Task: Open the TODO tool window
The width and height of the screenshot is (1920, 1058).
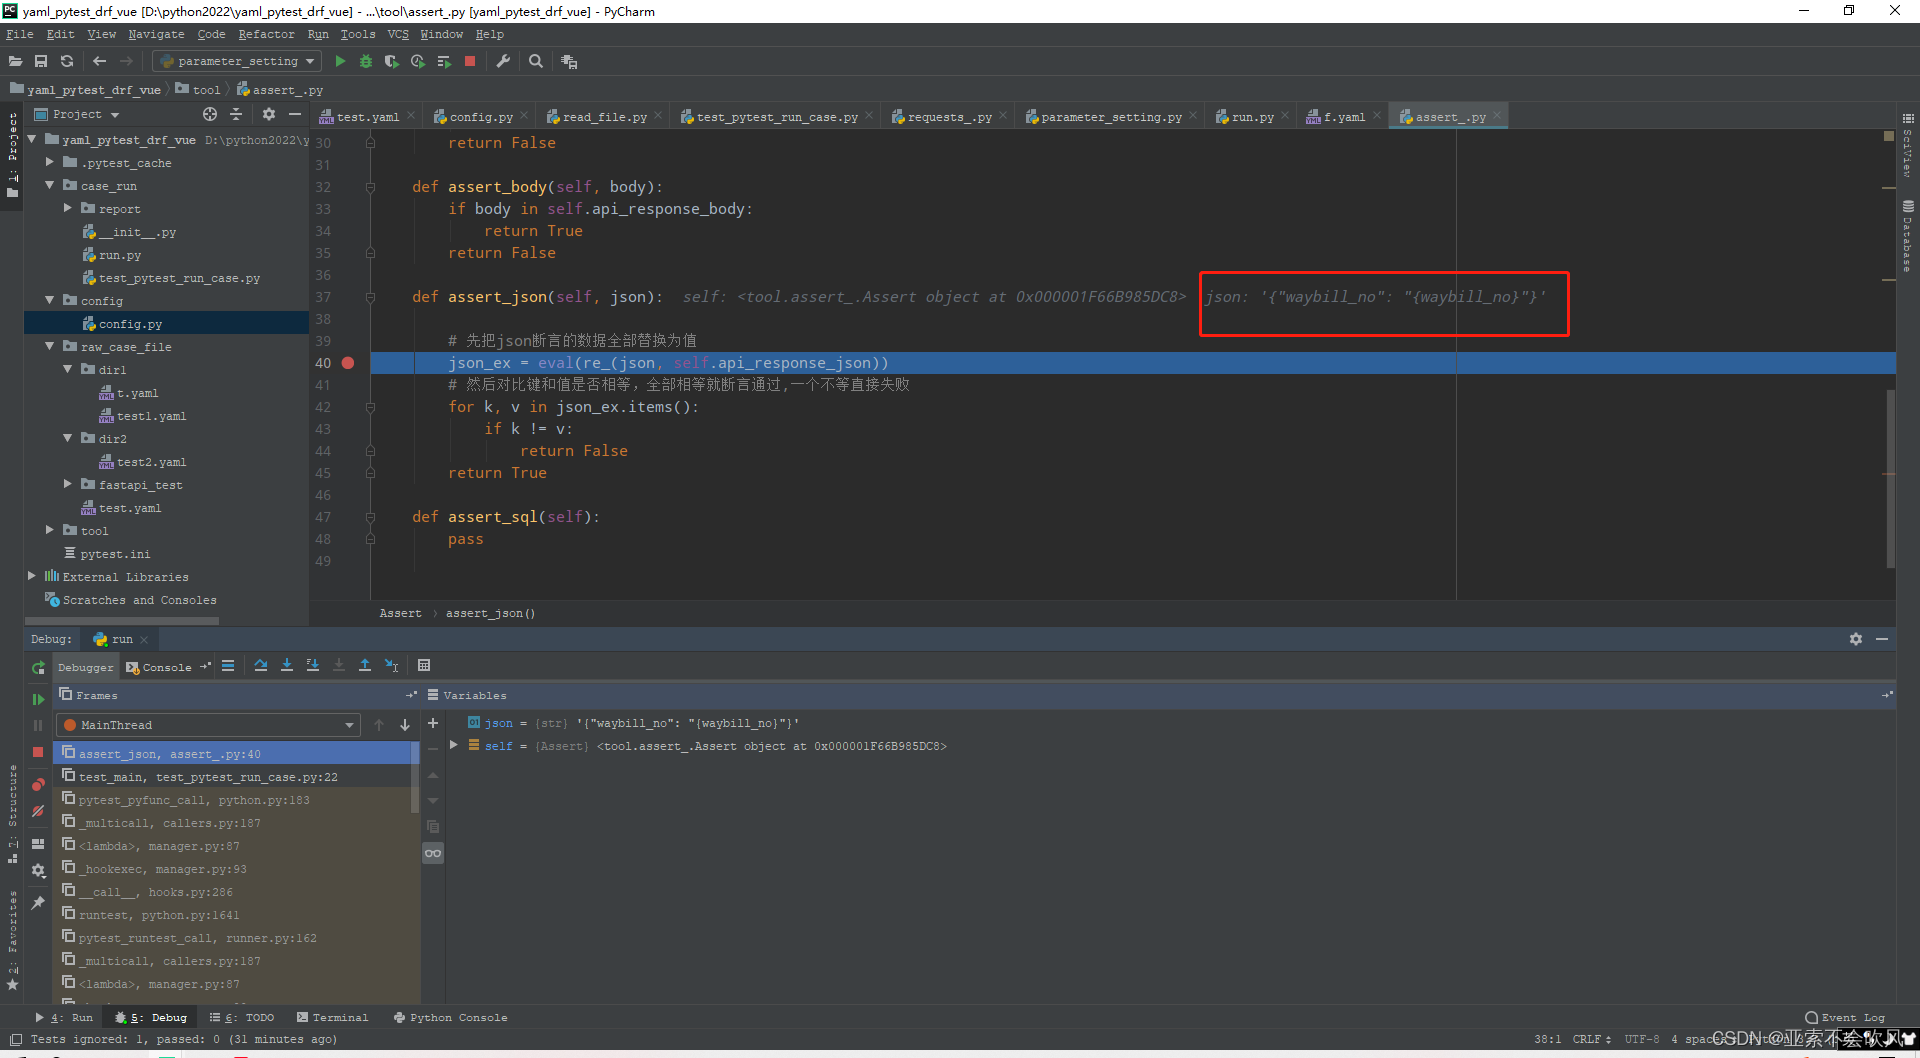Action: pyautogui.click(x=242, y=1018)
